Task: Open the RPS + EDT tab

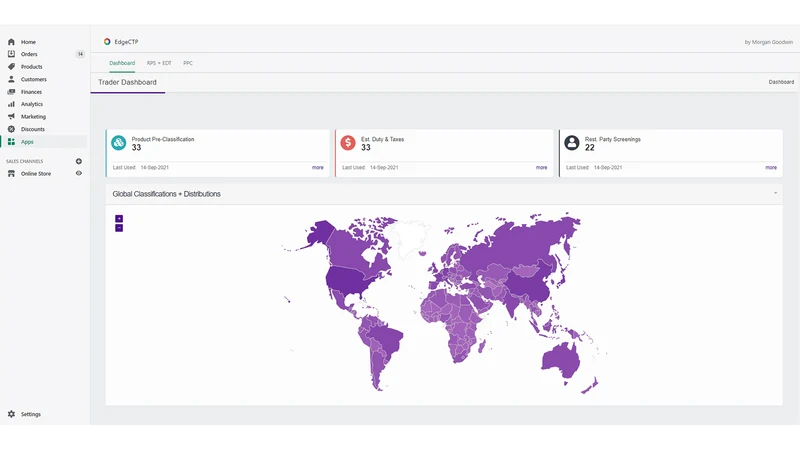Action: (159, 63)
